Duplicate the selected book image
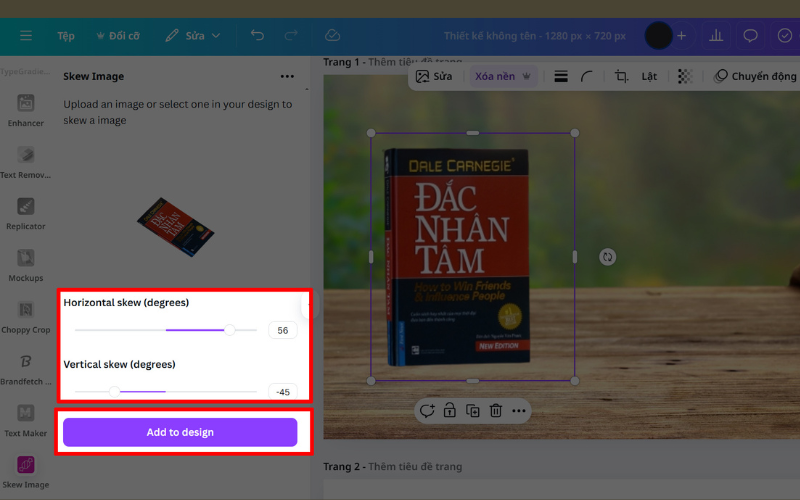This screenshot has height=500, width=800. [472, 411]
